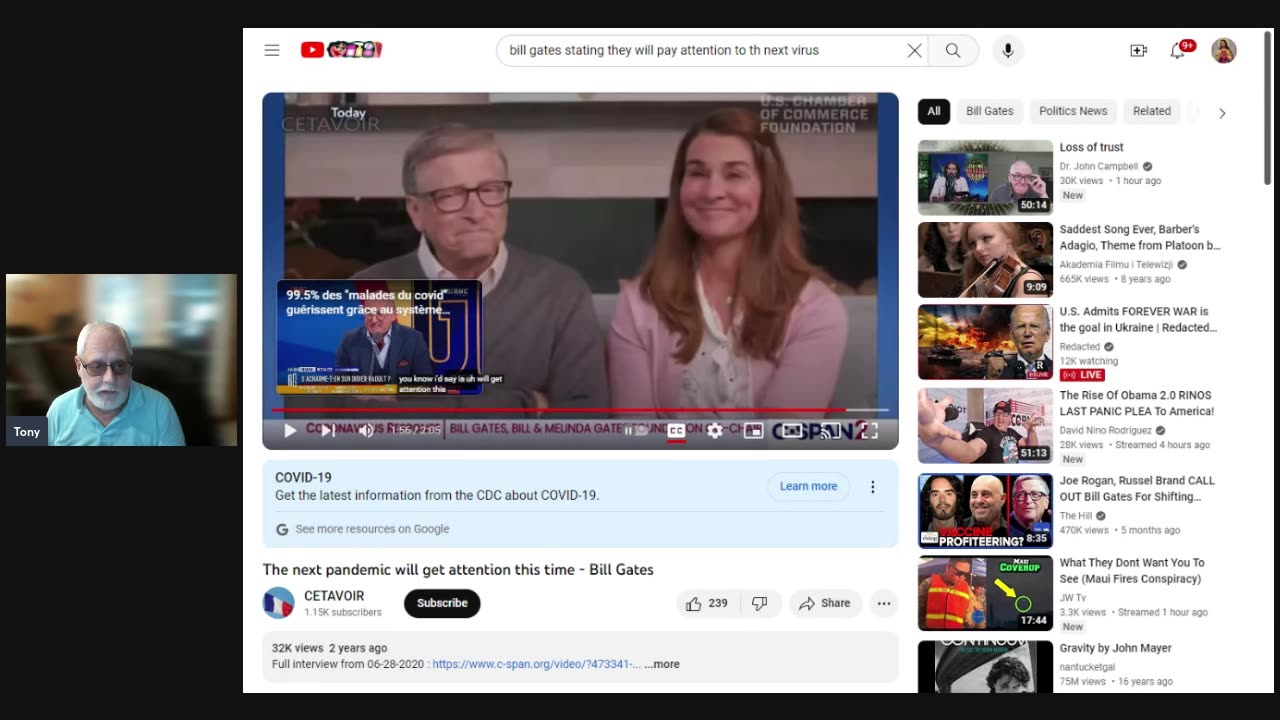
Task: Click the video title text
Action: click(x=458, y=569)
